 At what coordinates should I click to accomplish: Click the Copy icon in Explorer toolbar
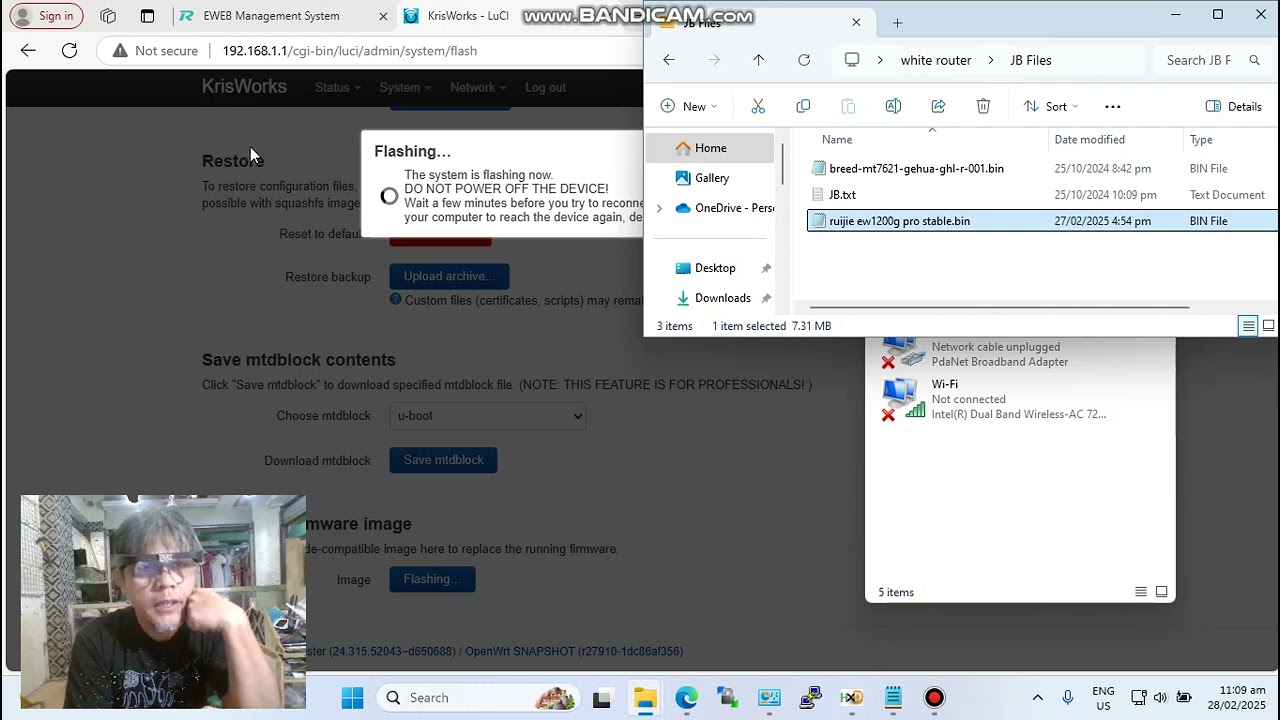(x=803, y=106)
